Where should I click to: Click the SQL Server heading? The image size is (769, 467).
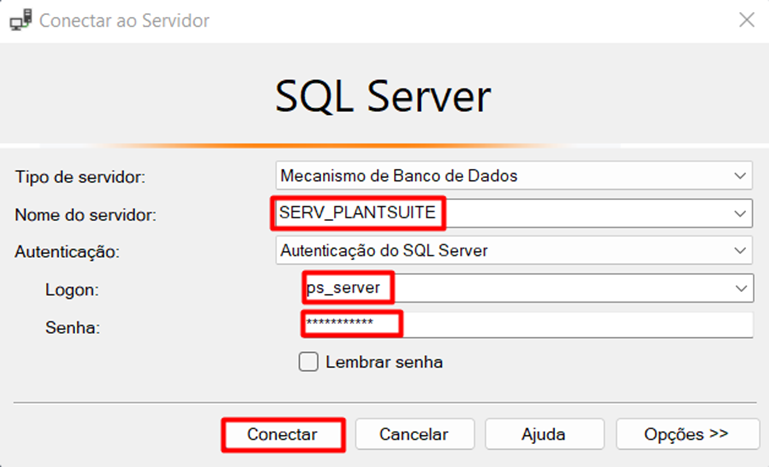[x=383, y=97]
